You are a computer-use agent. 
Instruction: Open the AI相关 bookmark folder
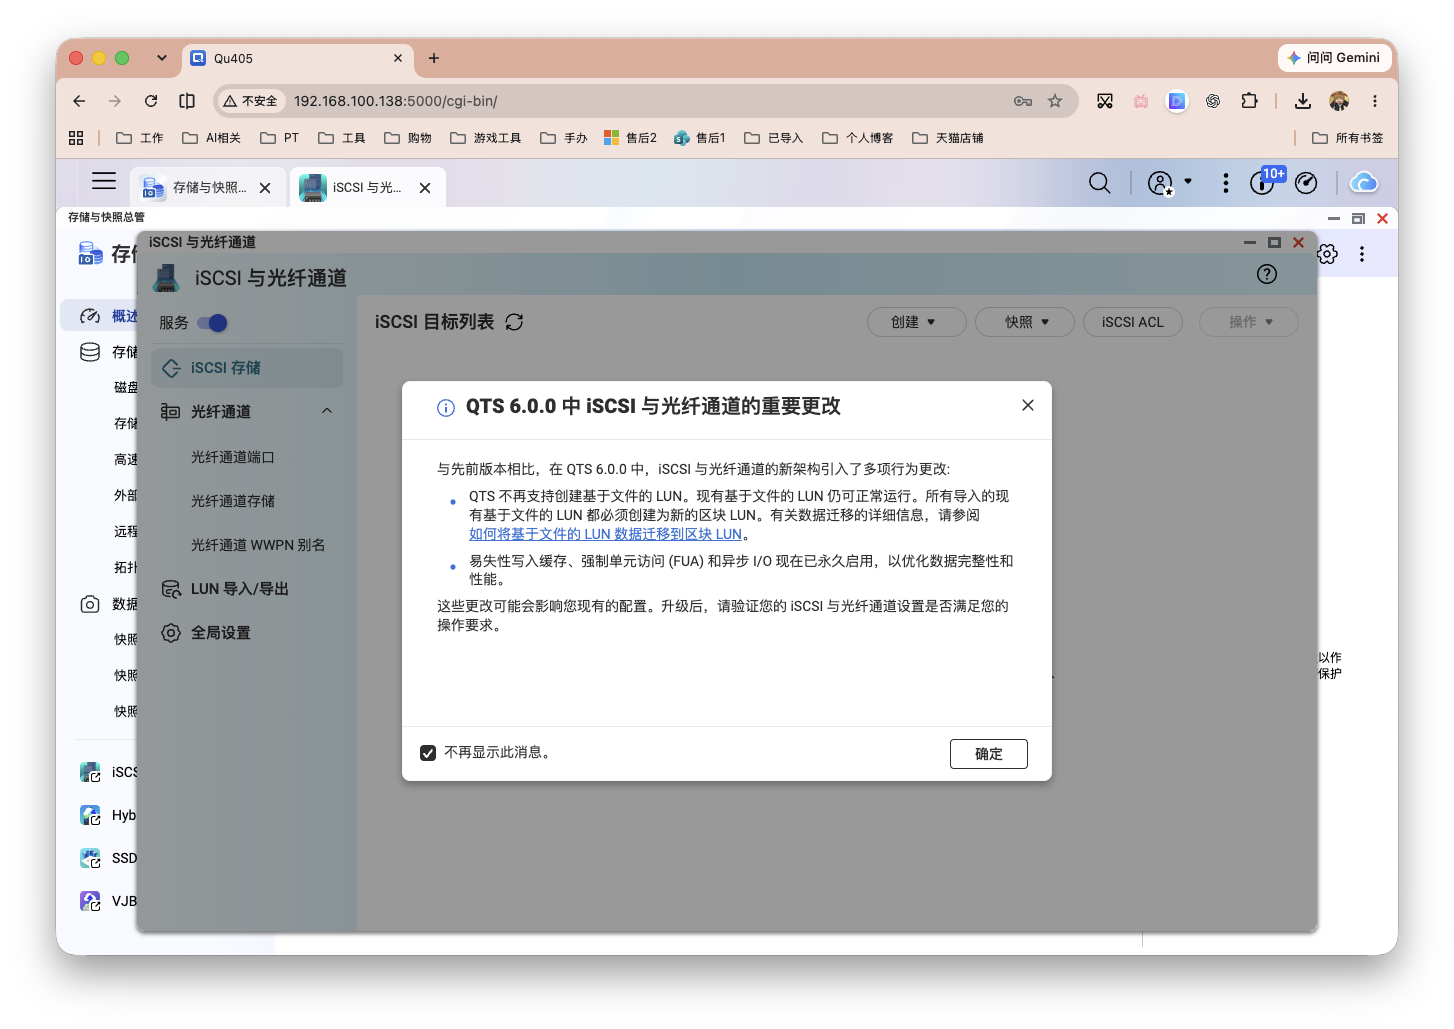coord(211,138)
